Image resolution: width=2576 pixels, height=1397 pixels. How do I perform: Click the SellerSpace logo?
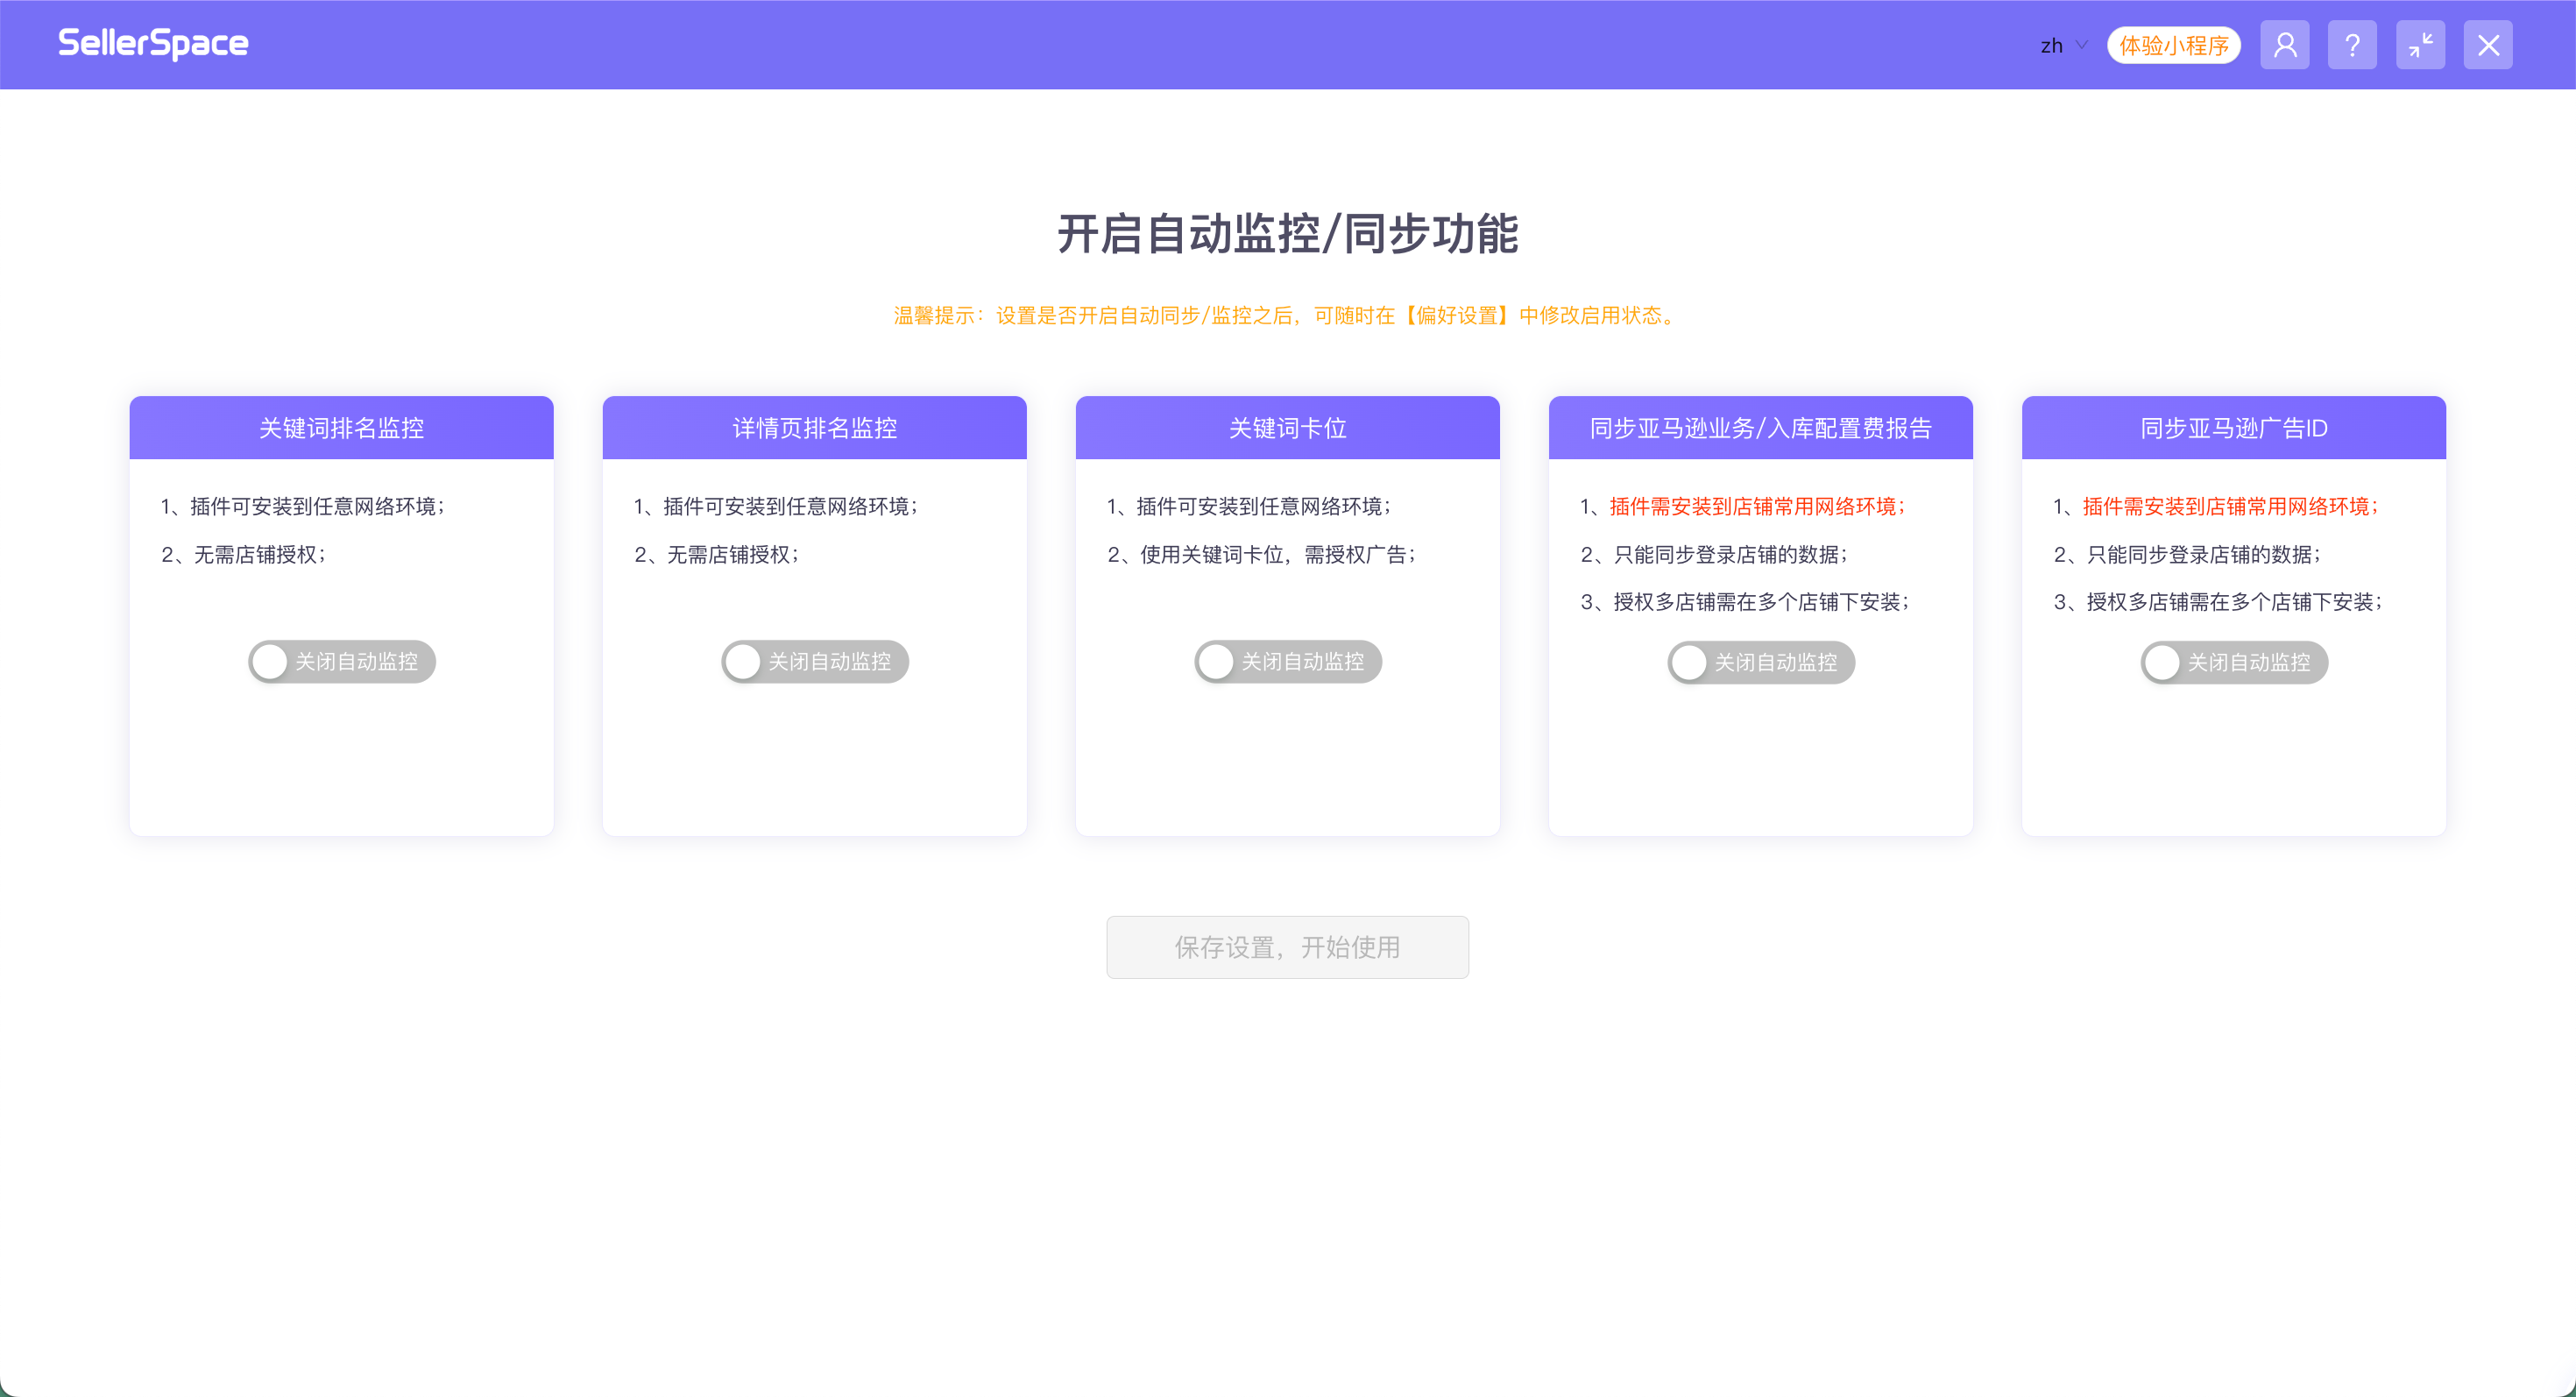coord(153,43)
